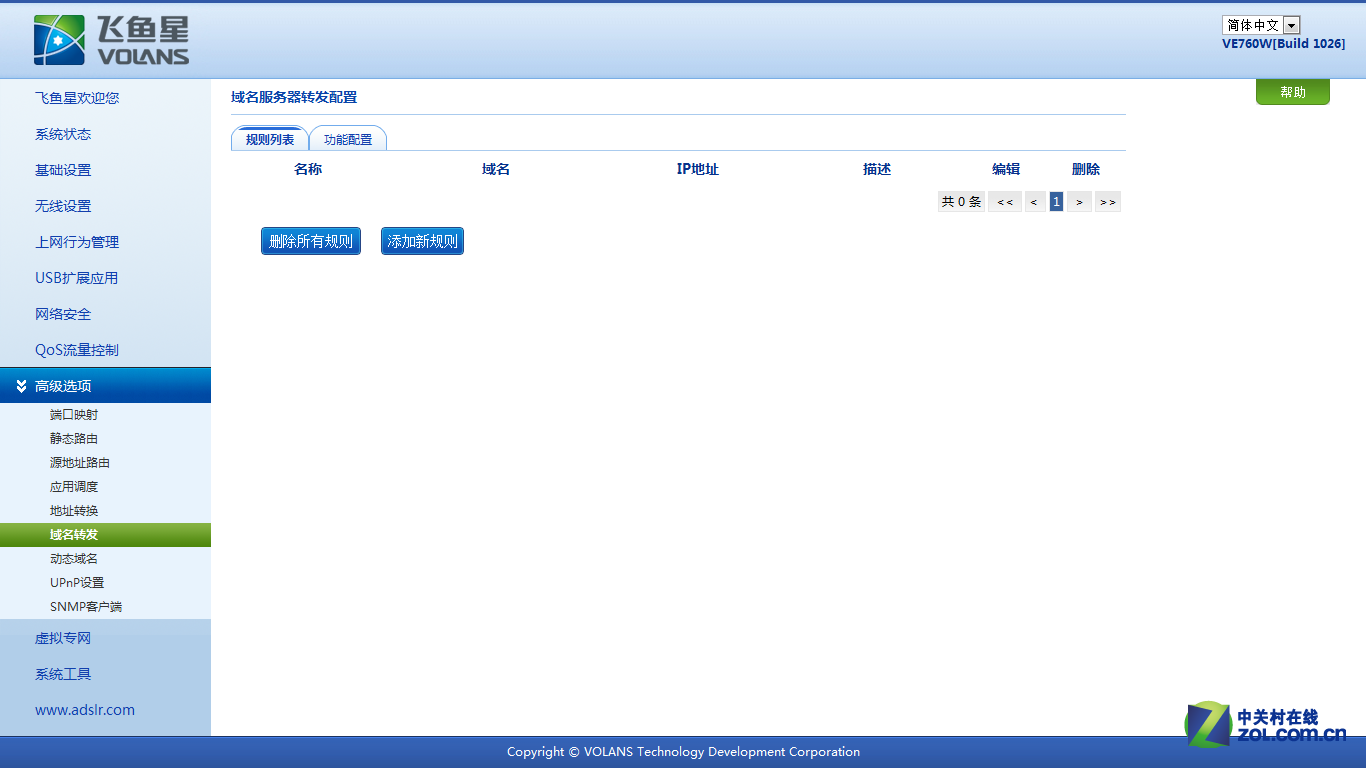
Task: Switch to the 规则列表 tab
Action: (x=270, y=139)
